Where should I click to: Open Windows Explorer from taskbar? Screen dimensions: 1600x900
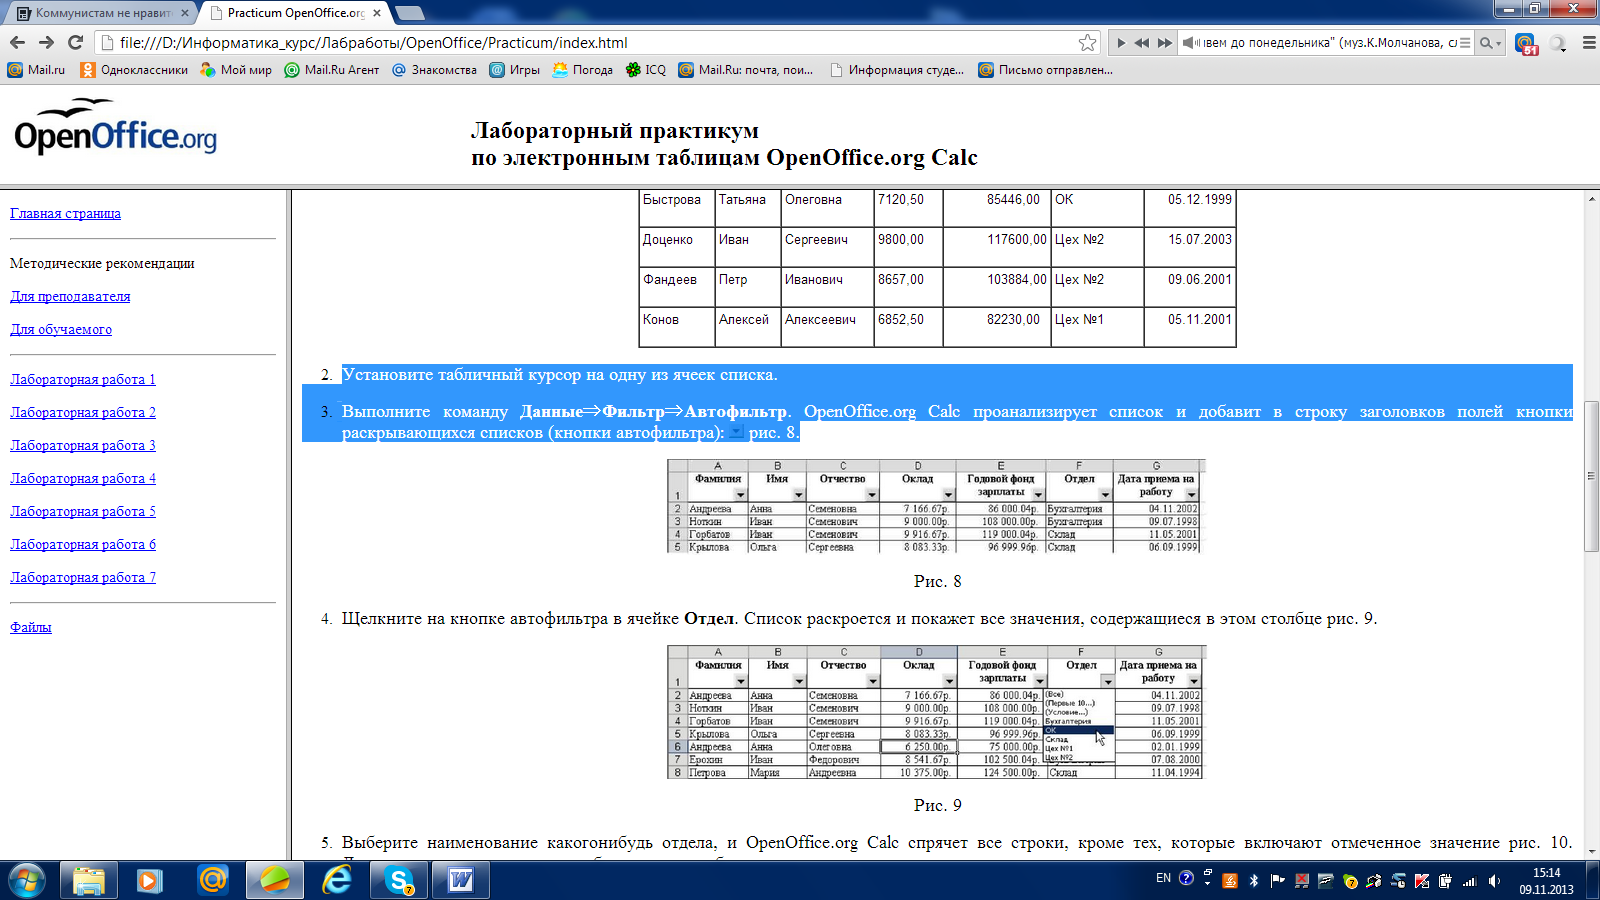pyautogui.click(x=89, y=880)
